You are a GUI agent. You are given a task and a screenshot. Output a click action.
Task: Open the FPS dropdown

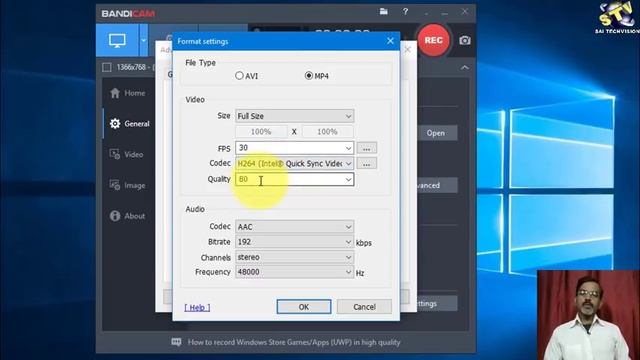click(294, 148)
